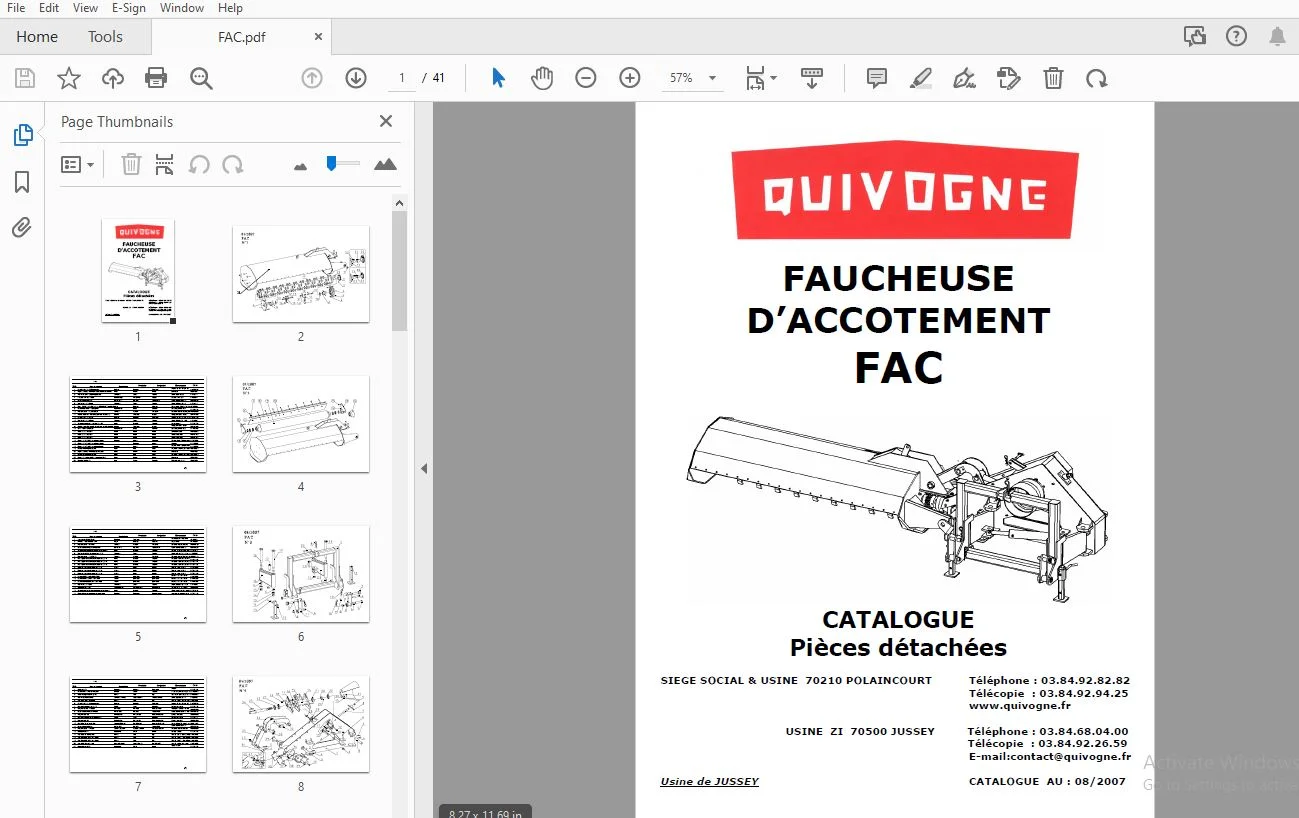
Task: Open the Find text magnifier
Action: point(201,78)
